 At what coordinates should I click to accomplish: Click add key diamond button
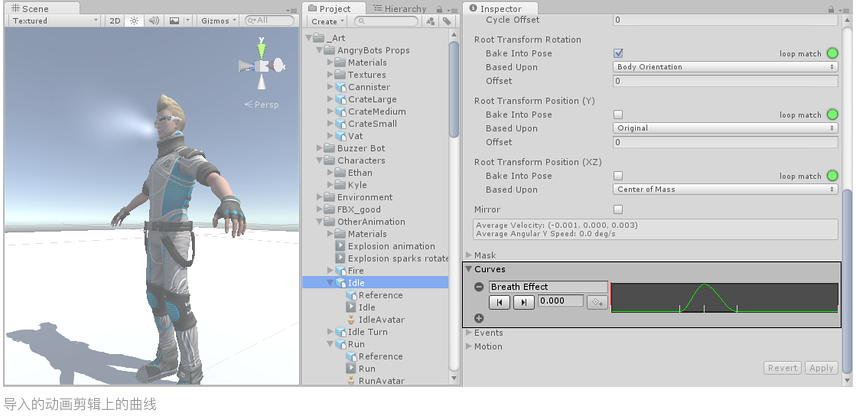597,302
